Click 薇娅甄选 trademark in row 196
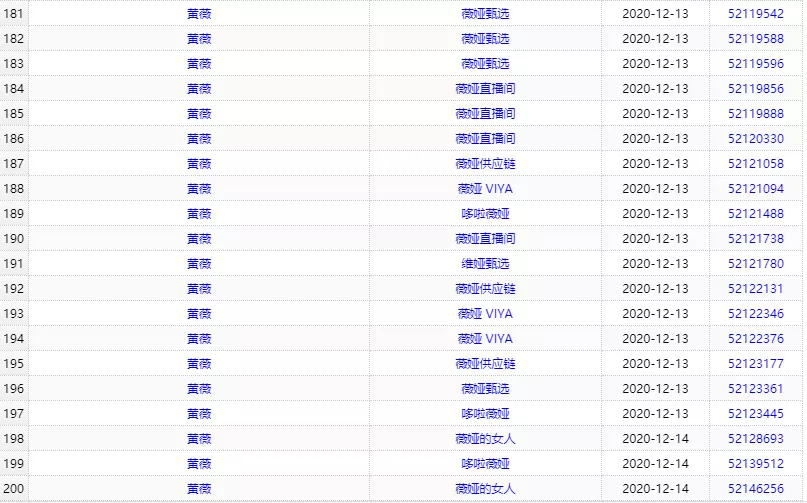 [x=485, y=389]
